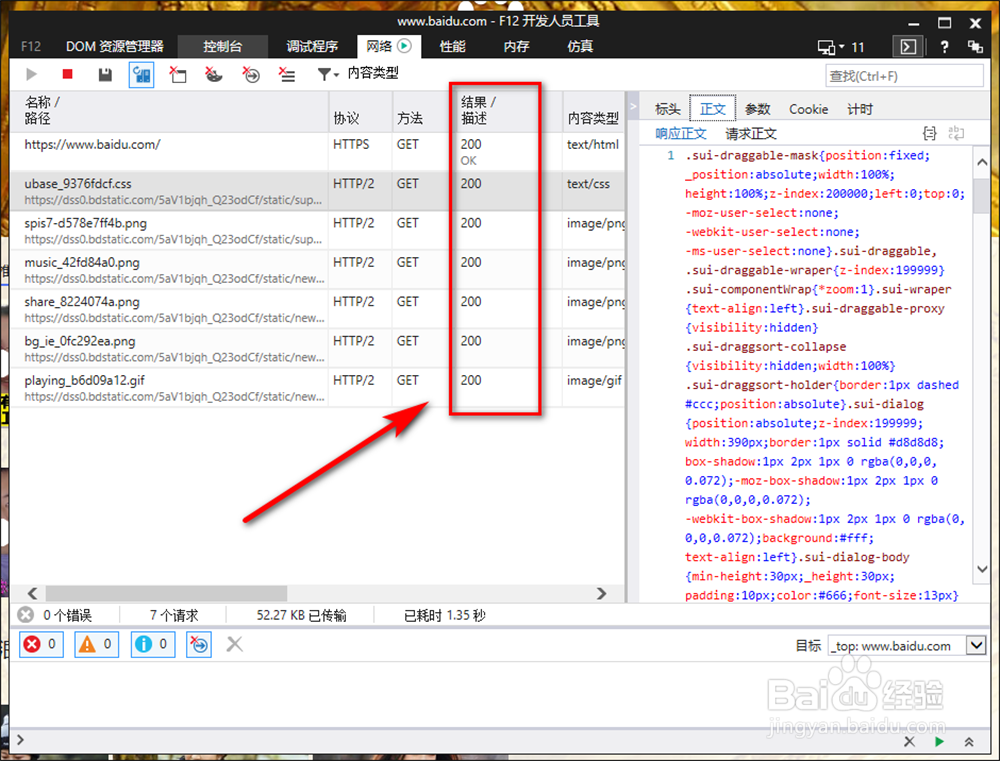Select the playing_b6d09a12.gif request
The height and width of the screenshot is (761, 1000).
coord(317,388)
